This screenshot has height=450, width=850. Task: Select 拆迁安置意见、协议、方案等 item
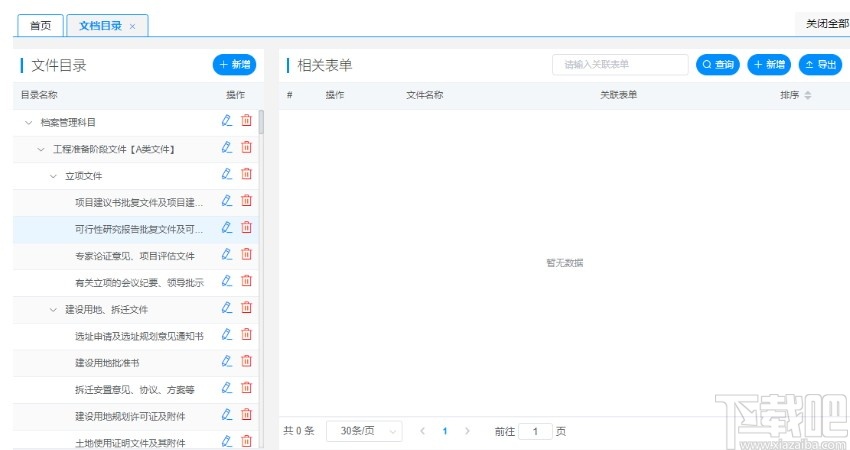click(x=134, y=389)
